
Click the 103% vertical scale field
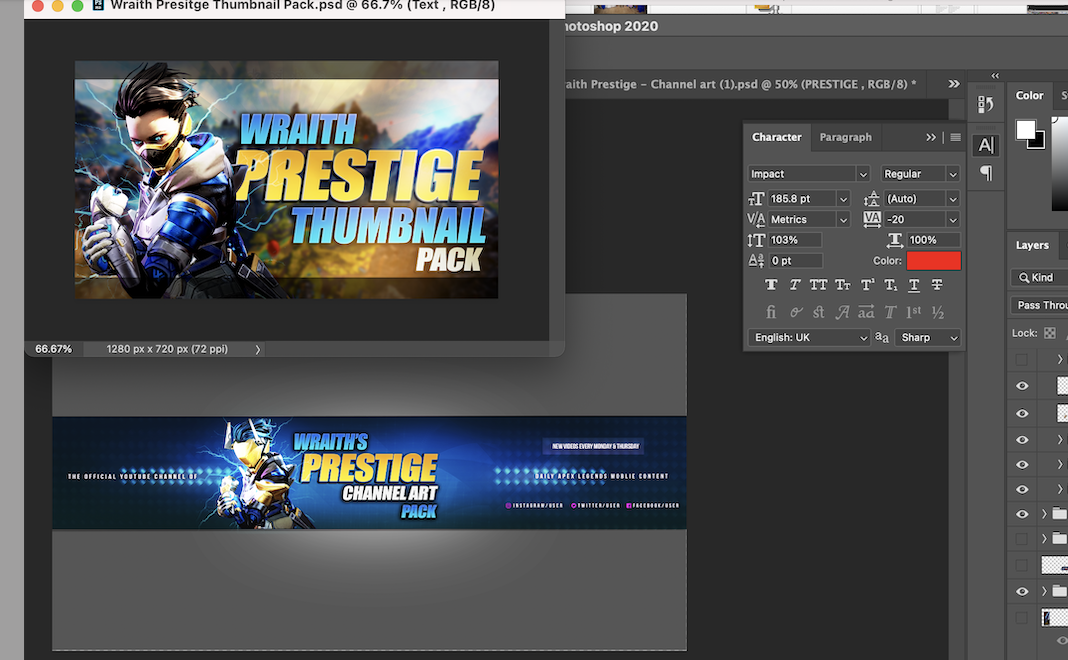coord(795,240)
